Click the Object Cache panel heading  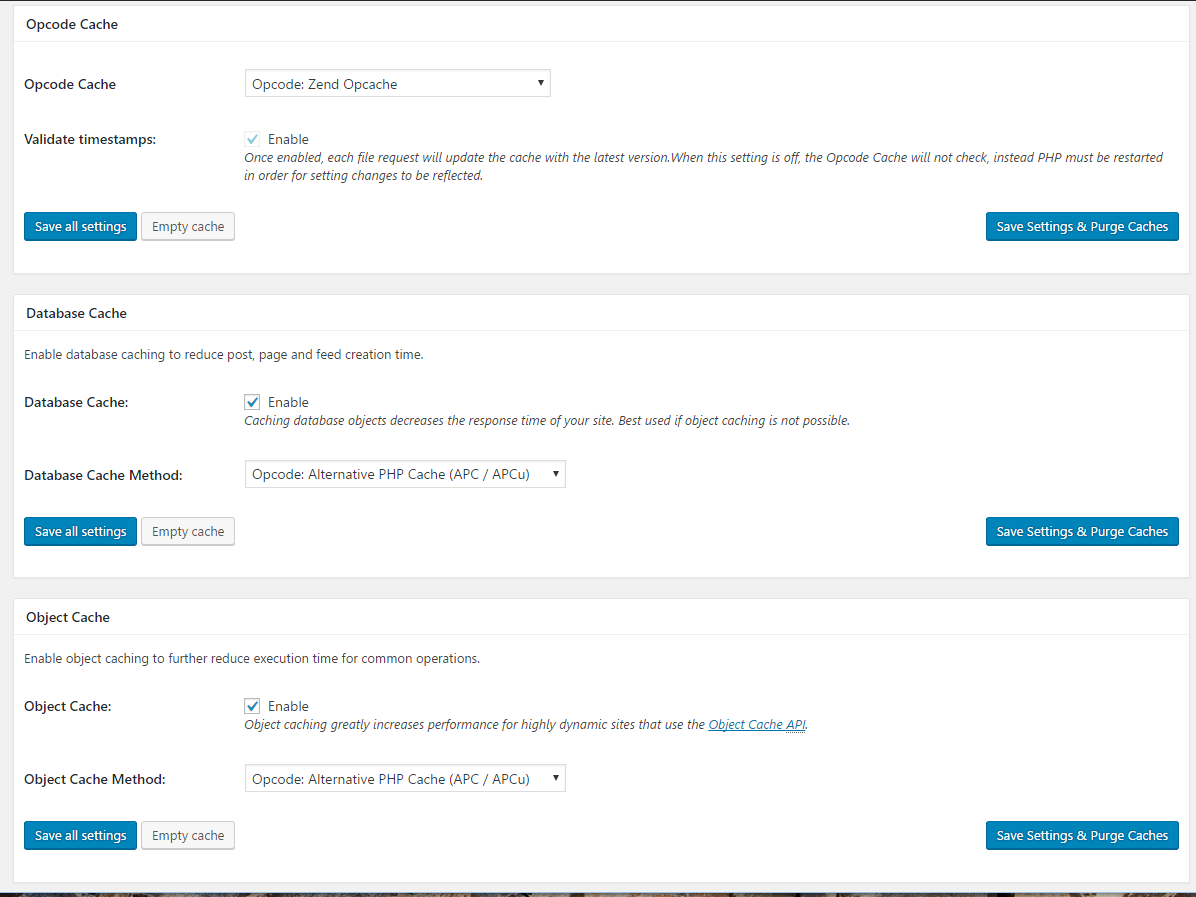68,617
